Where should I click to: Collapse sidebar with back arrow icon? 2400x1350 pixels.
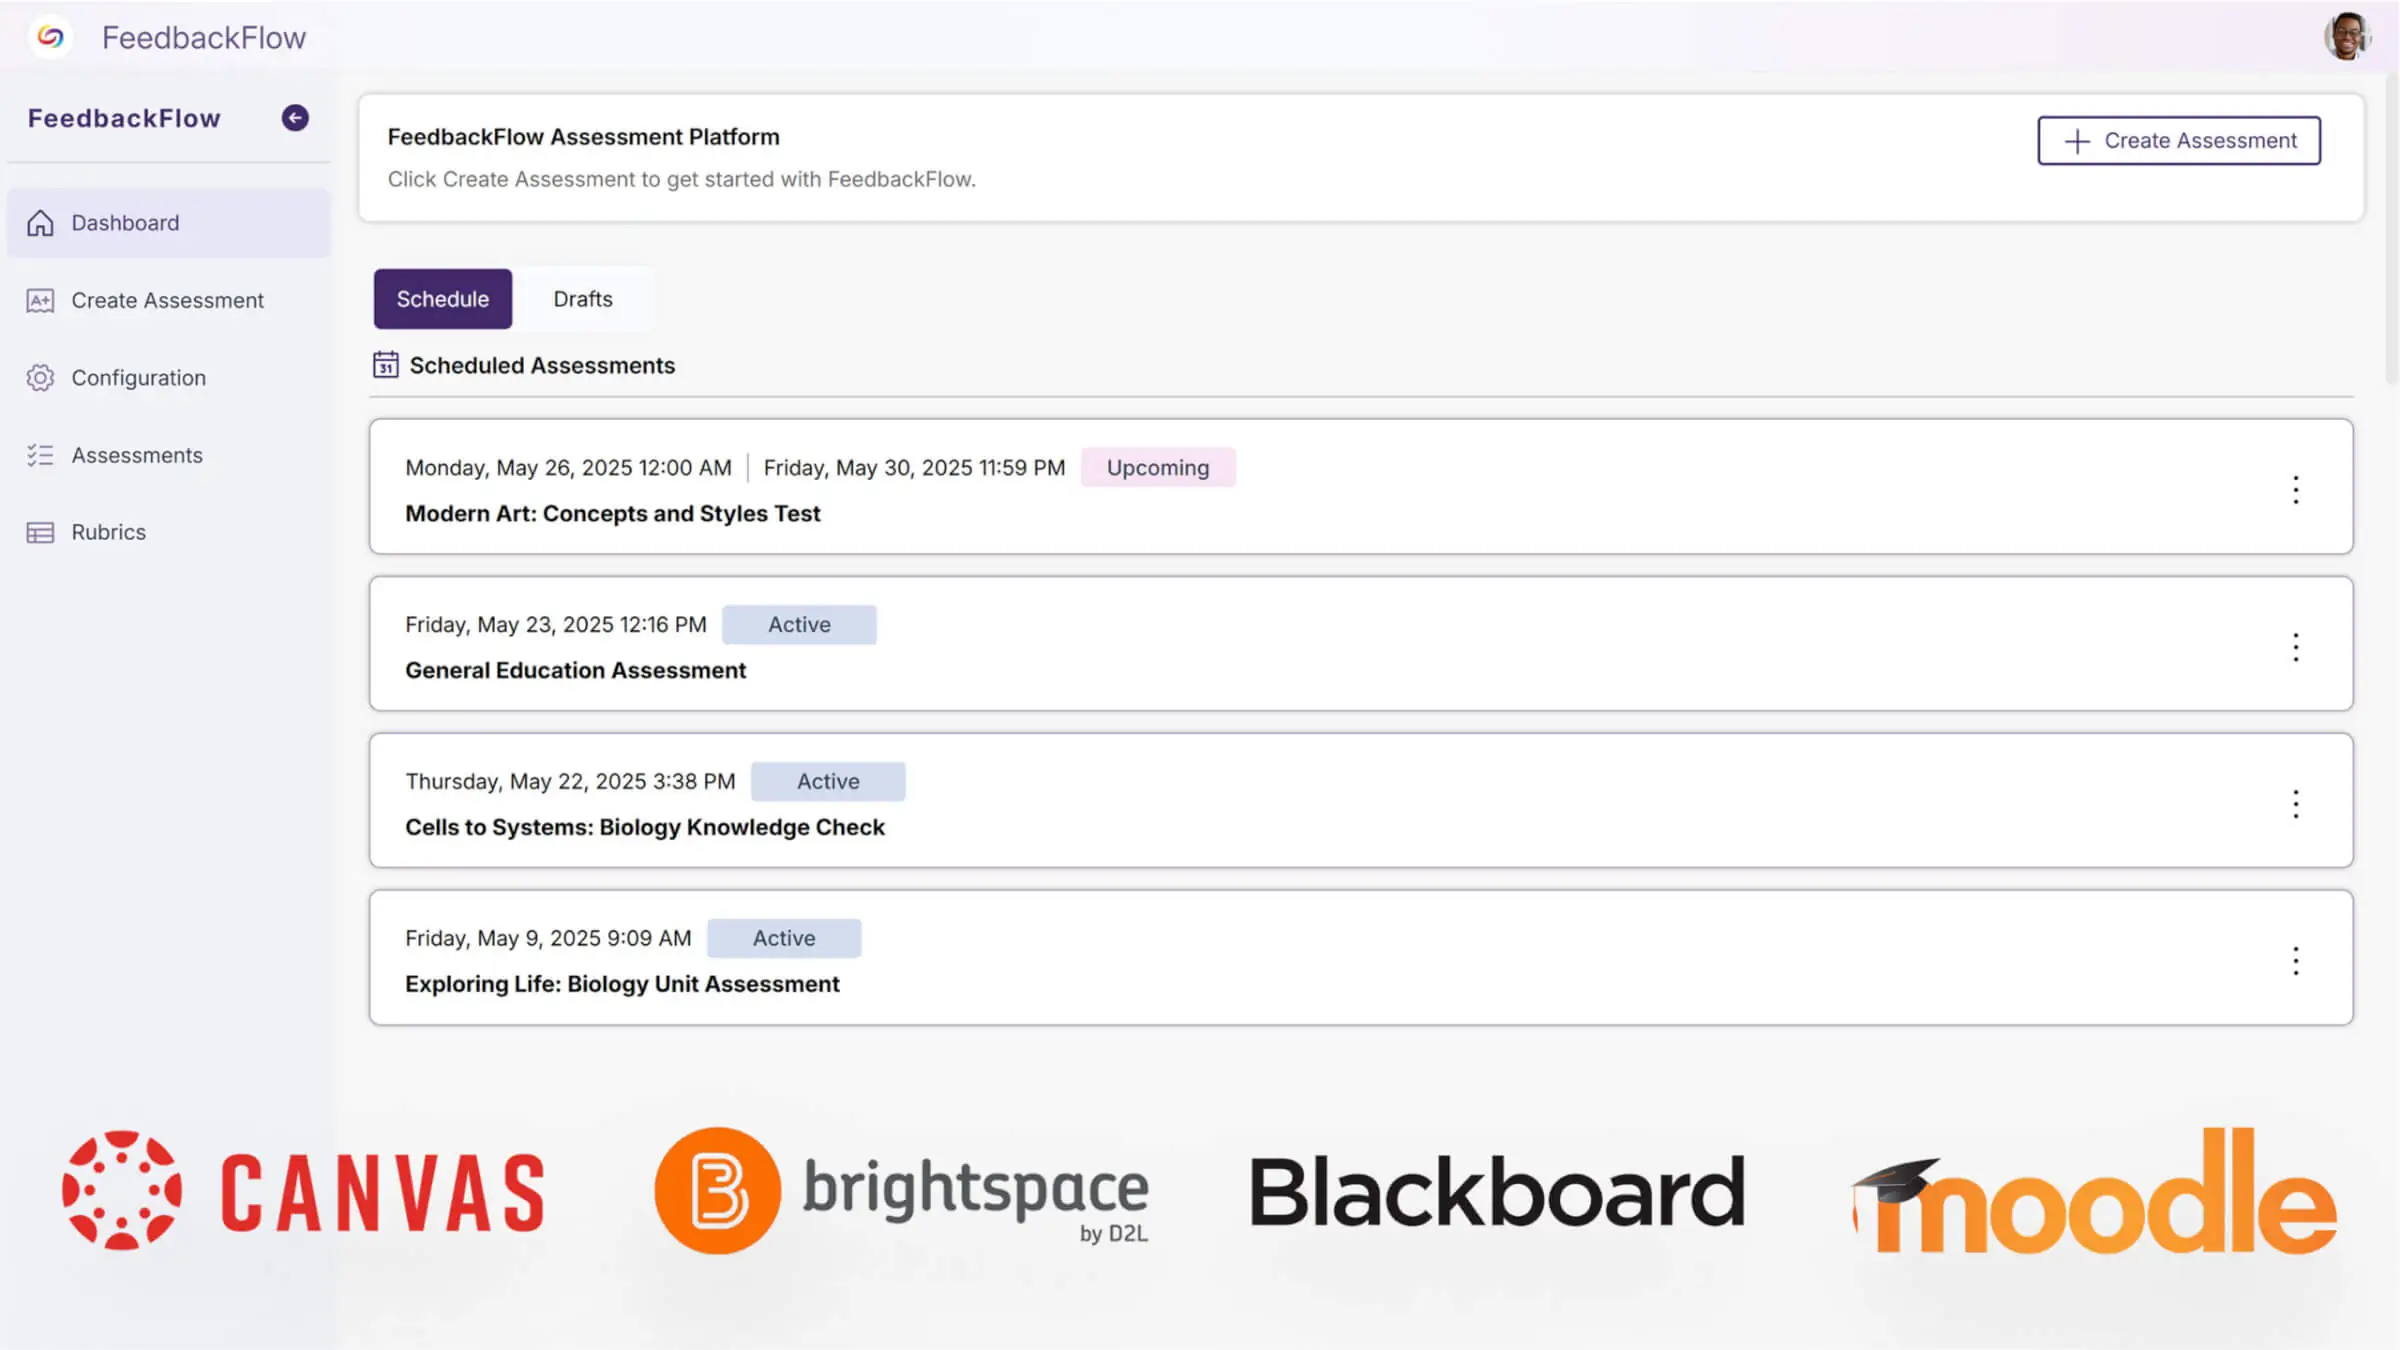(x=295, y=118)
